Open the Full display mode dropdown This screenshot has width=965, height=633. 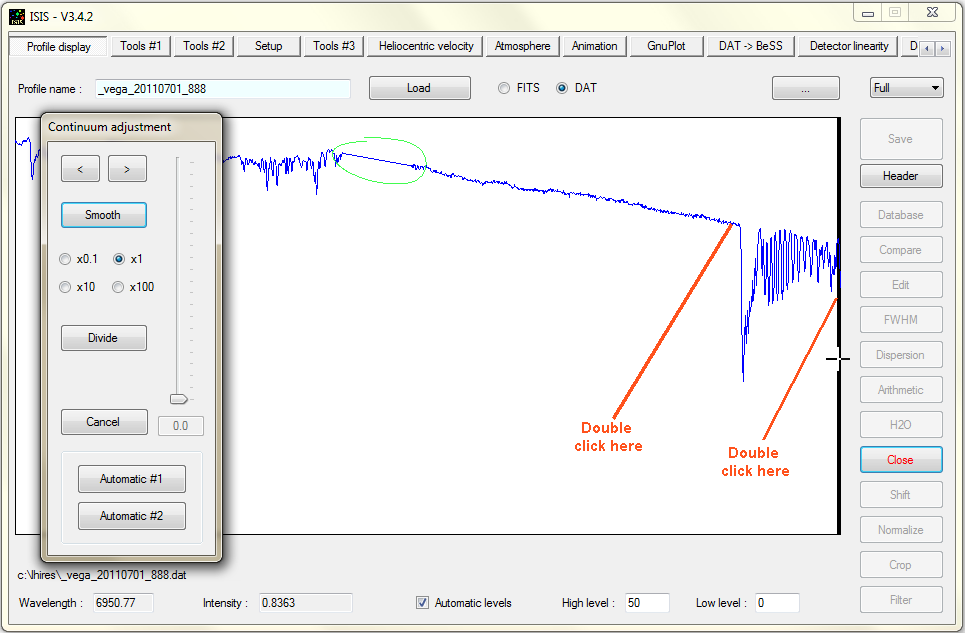(x=906, y=88)
